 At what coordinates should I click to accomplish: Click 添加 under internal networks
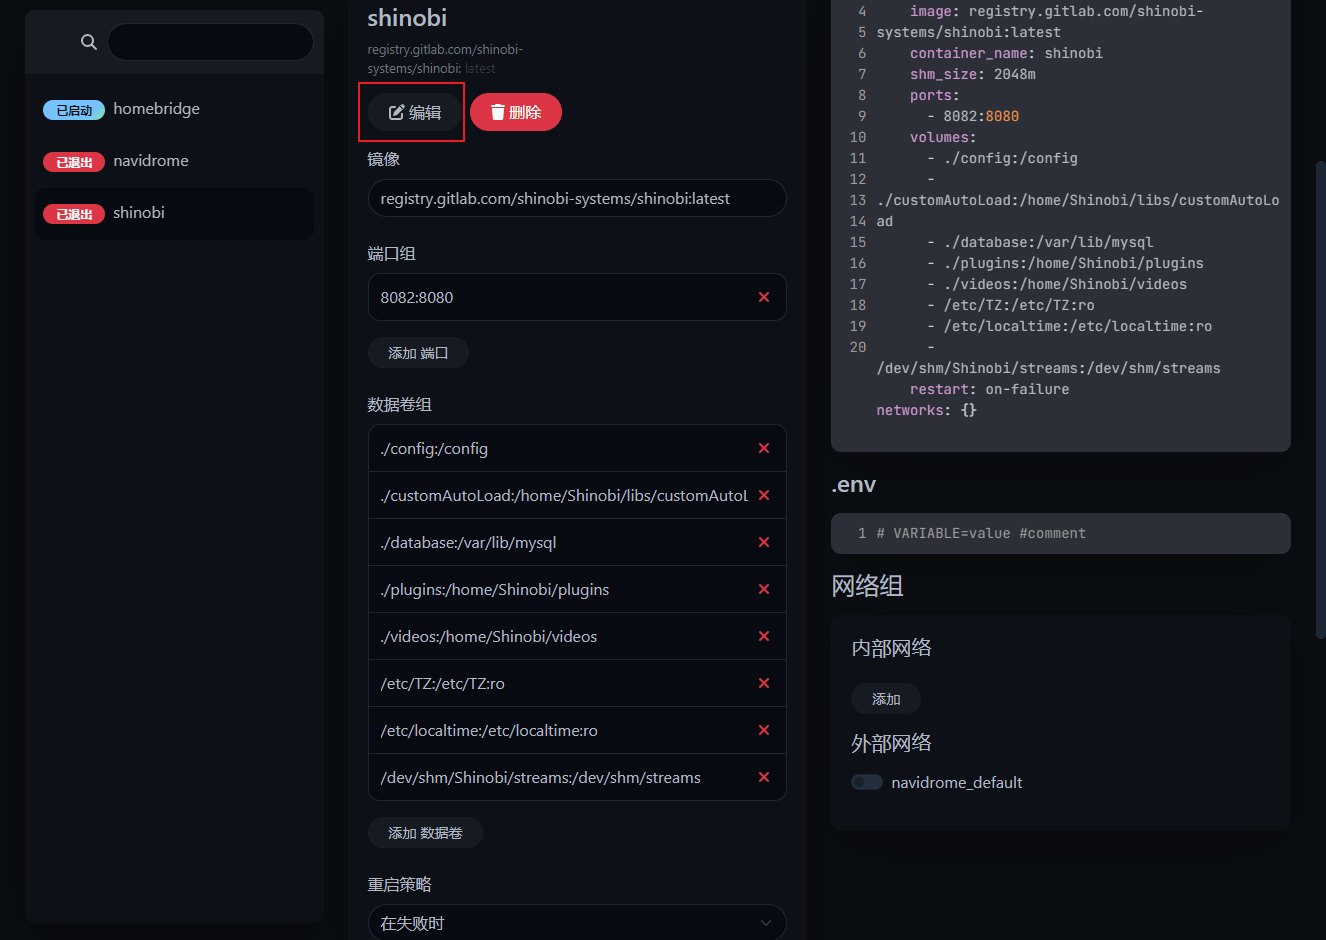click(886, 699)
